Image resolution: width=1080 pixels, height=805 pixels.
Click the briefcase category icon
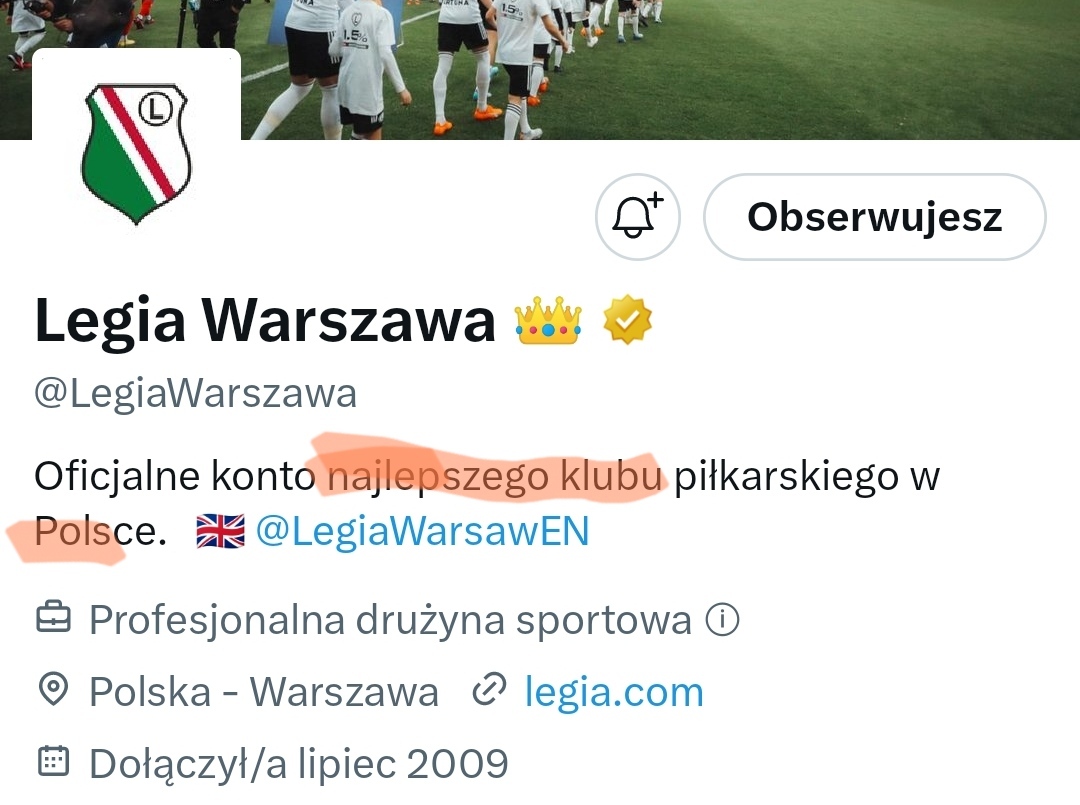[53, 618]
